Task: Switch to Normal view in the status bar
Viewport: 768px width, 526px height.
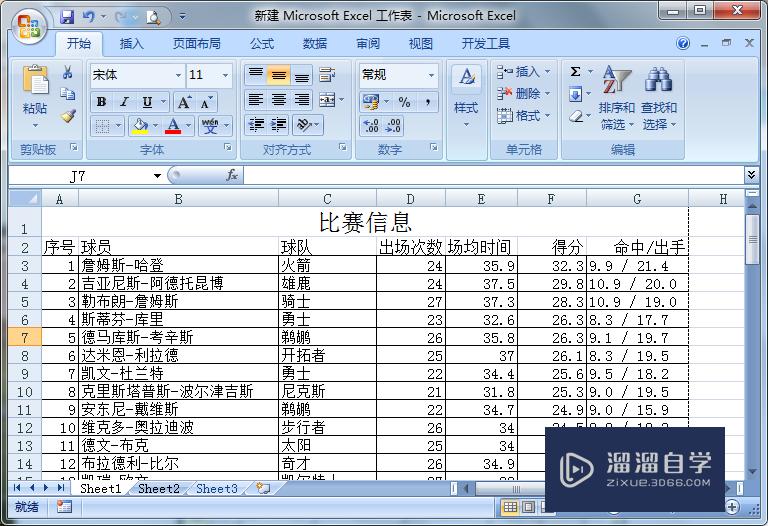Action: click(510, 507)
